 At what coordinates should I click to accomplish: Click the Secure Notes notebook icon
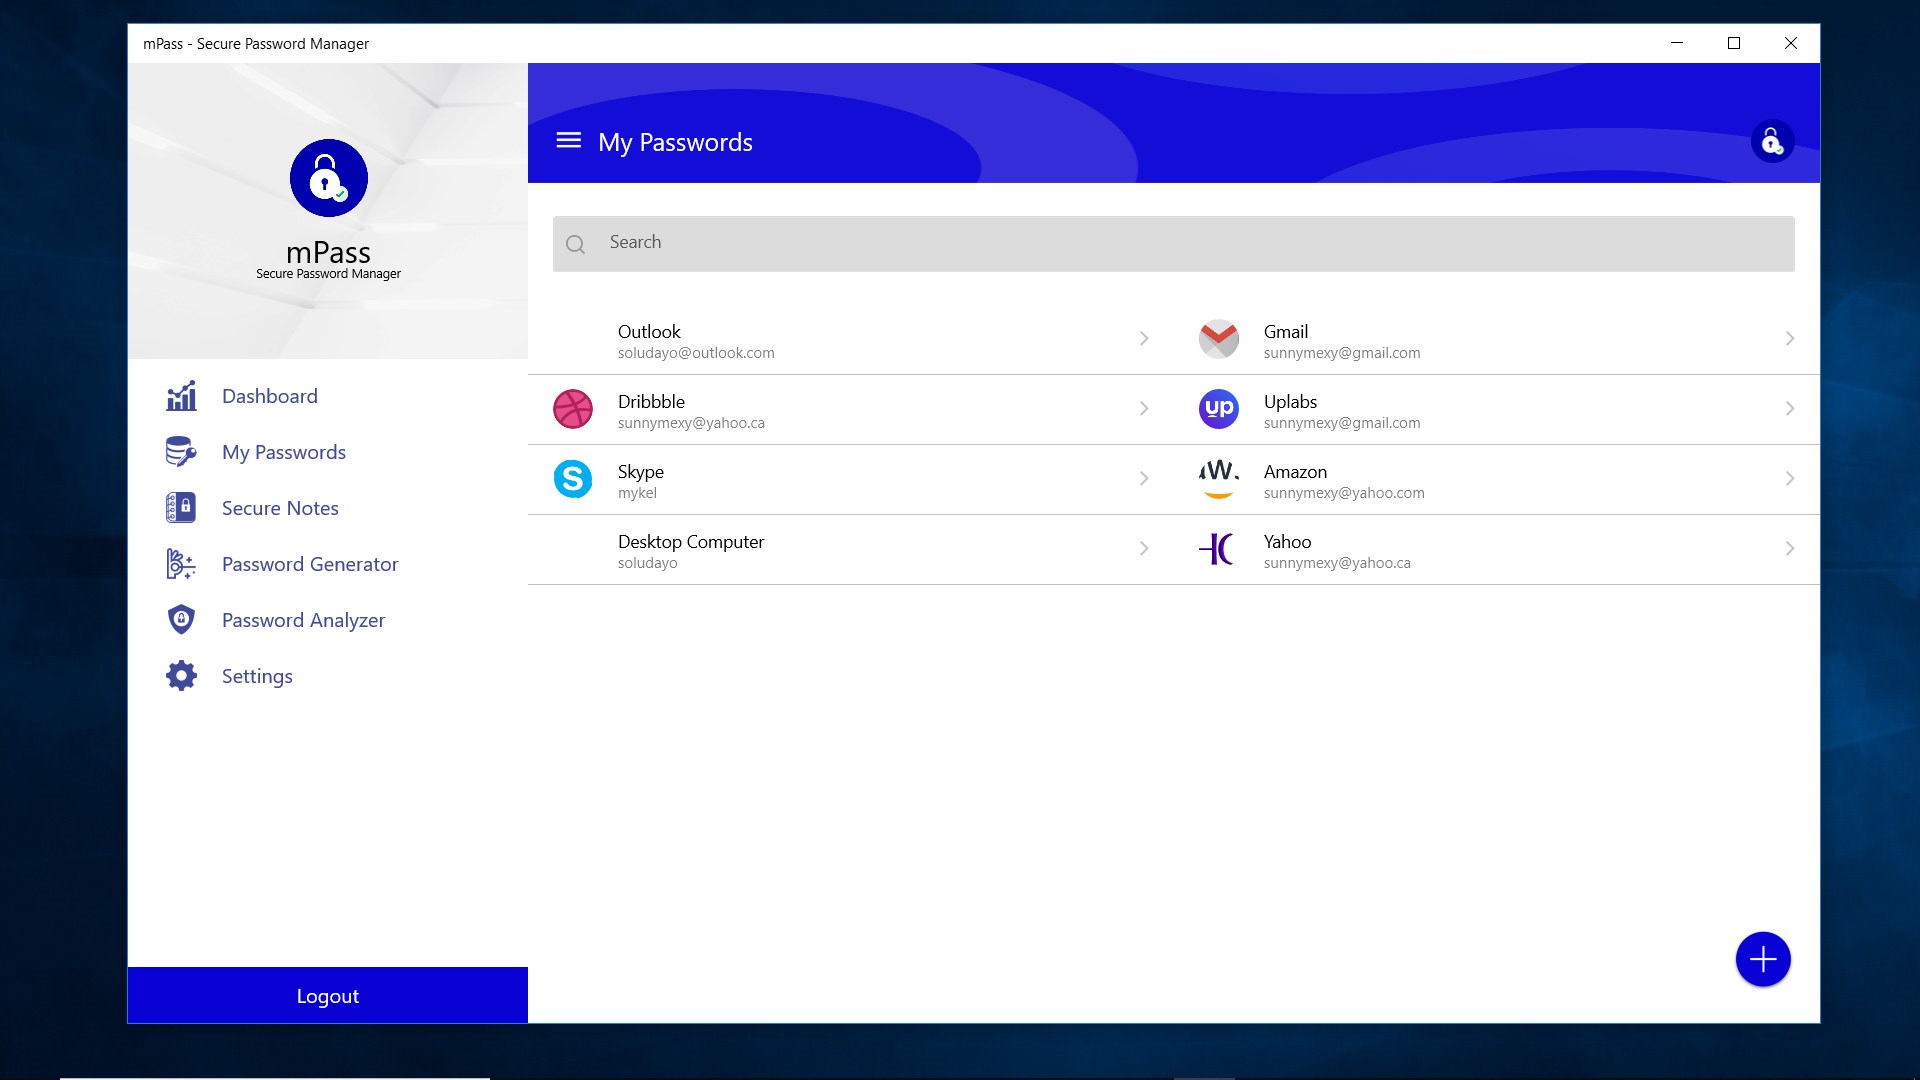(181, 508)
